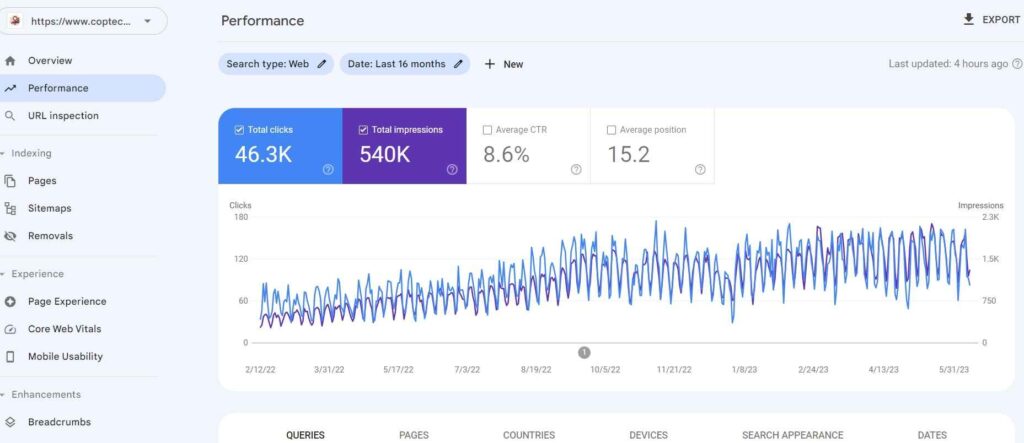Open the Search type: Web filter chip
Screen dimensions: 1024x443
pos(276,64)
